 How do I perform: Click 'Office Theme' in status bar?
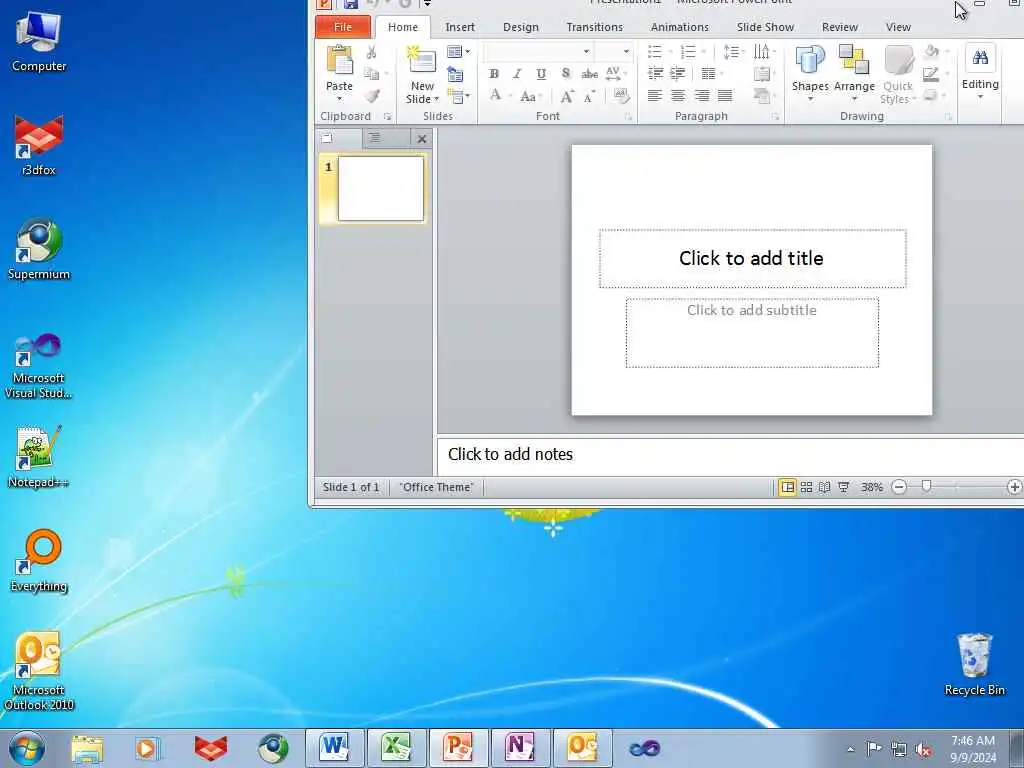click(436, 487)
